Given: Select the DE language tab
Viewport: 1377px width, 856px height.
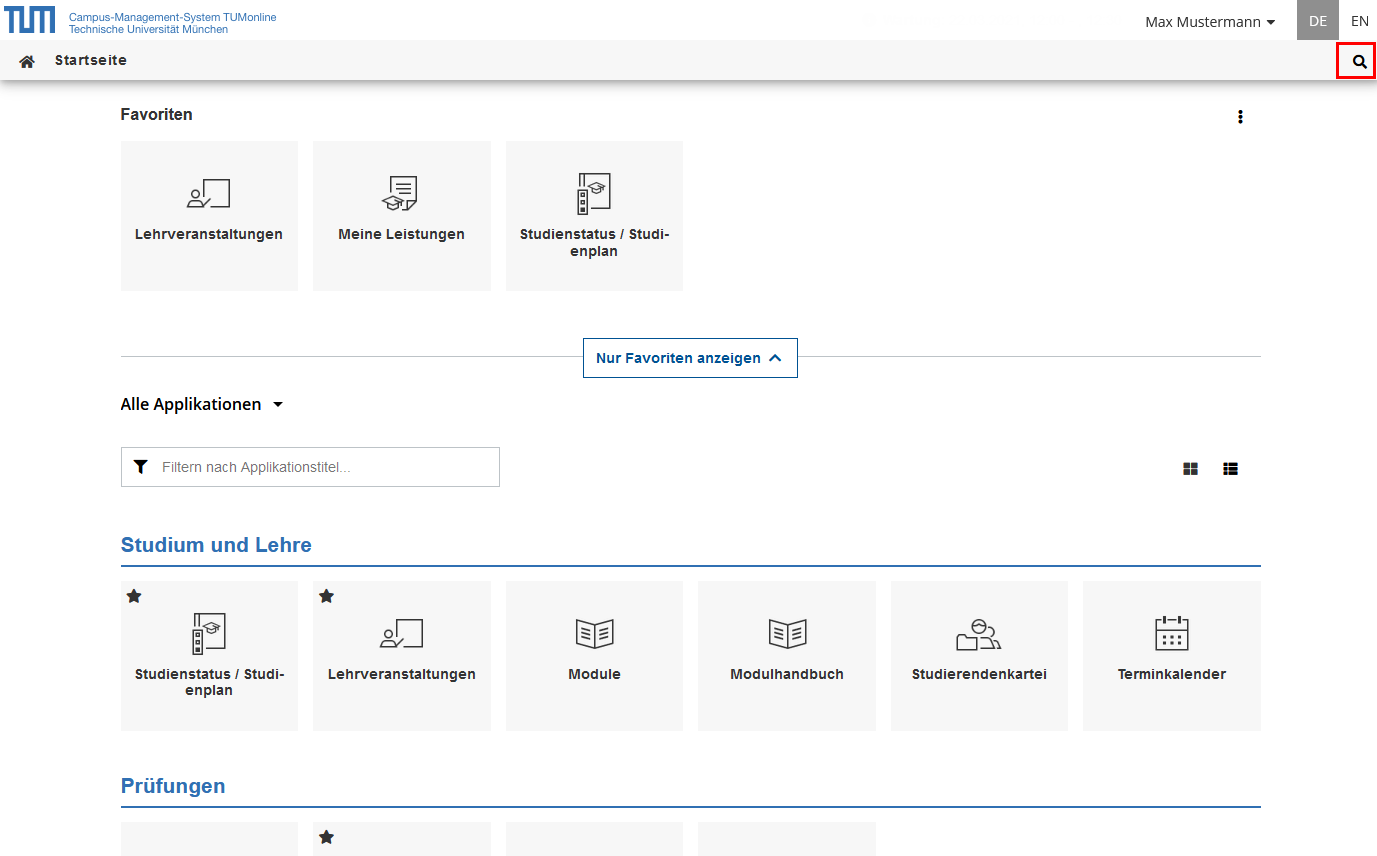Looking at the screenshot, I should (1317, 21).
